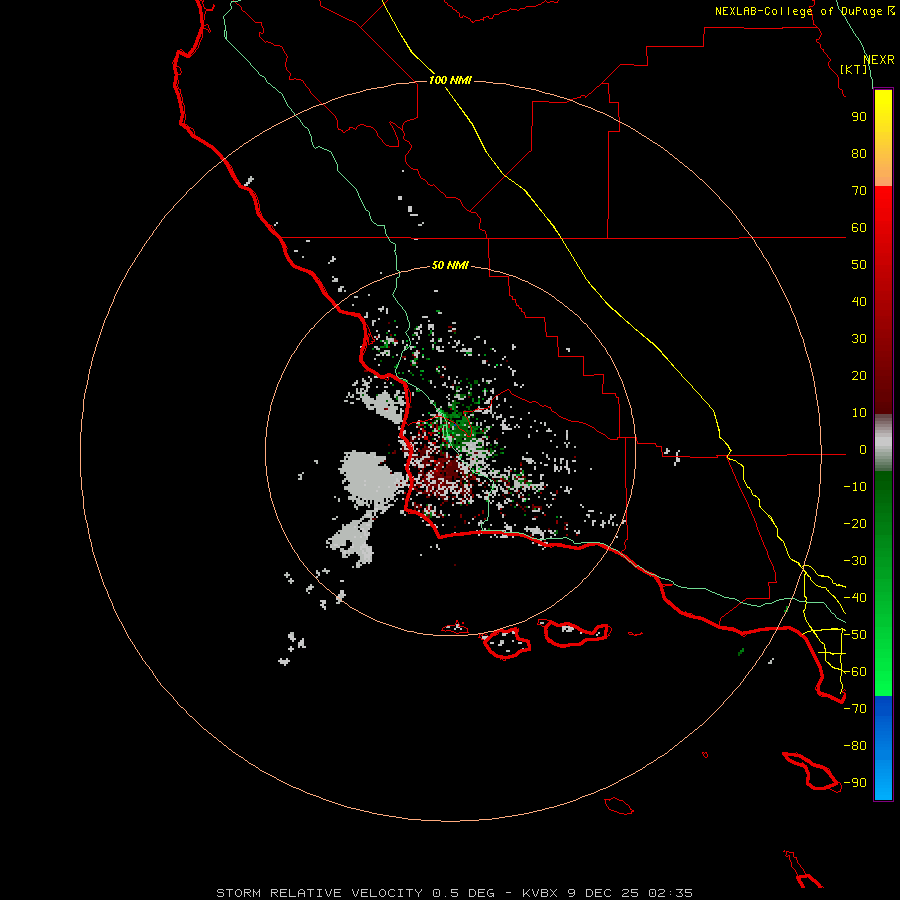Click the 100 NMI range ring label
Screen dimensions: 900x900
click(x=450, y=80)
